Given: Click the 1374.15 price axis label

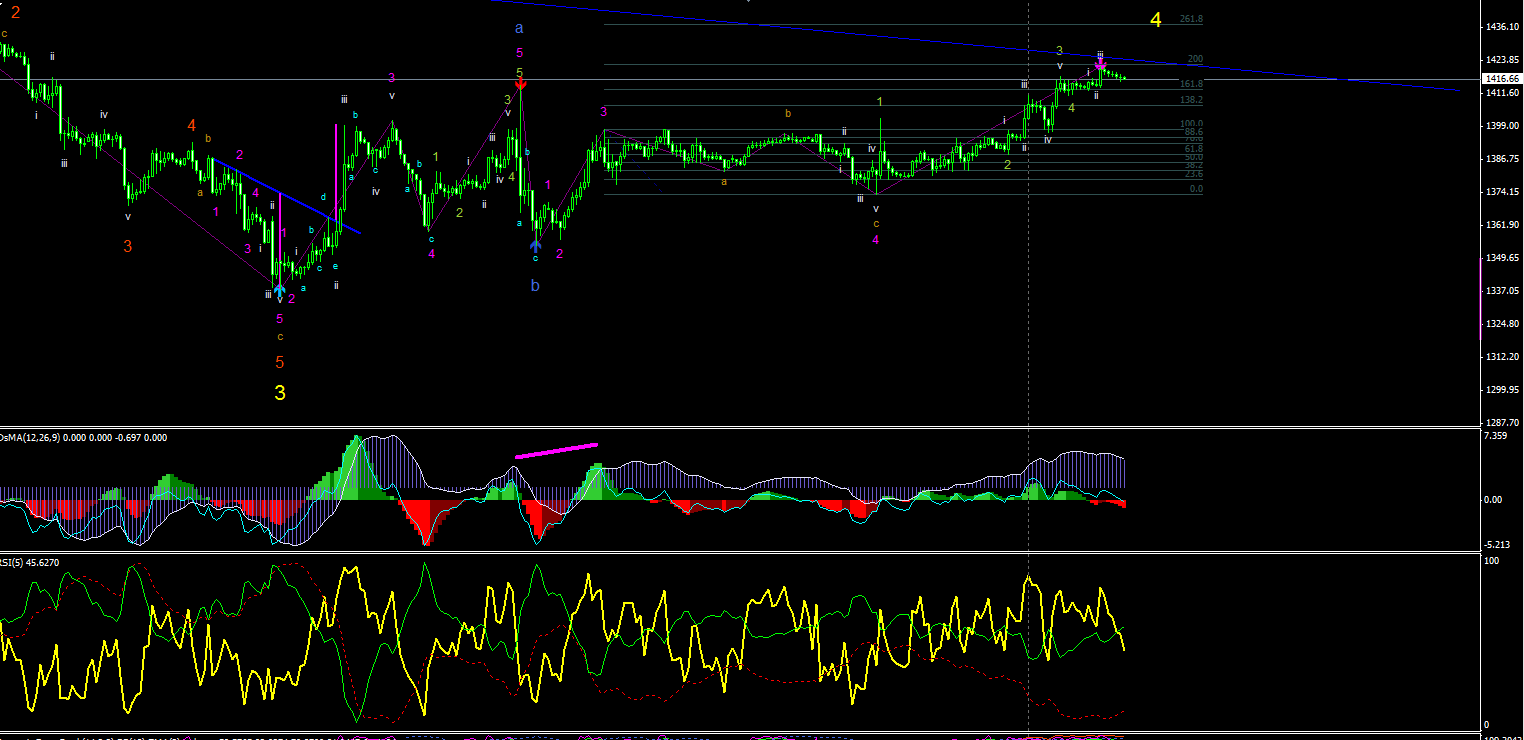Looking at the screenshot, I should click(1503, 192).
